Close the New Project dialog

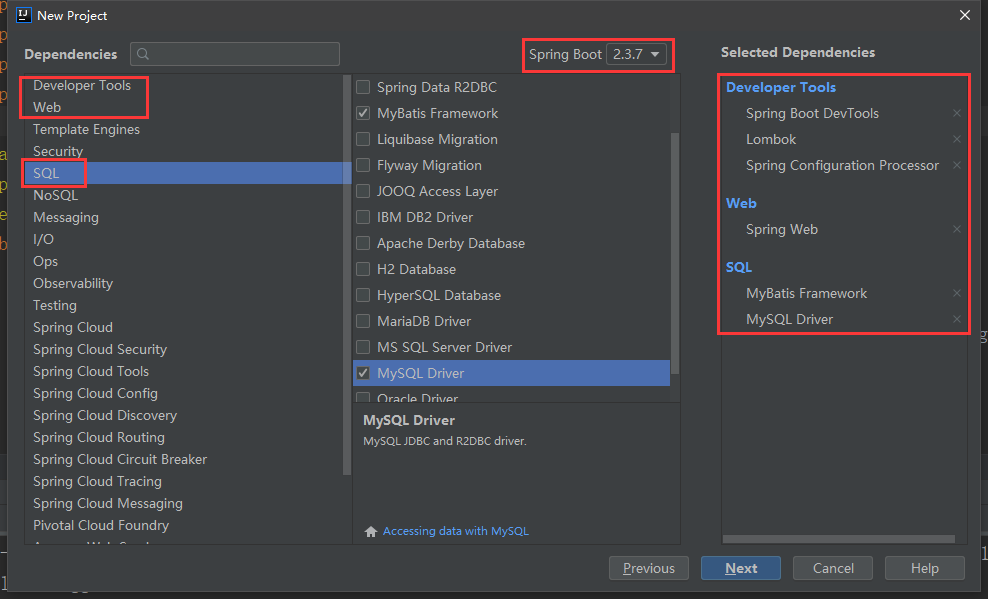965,15
